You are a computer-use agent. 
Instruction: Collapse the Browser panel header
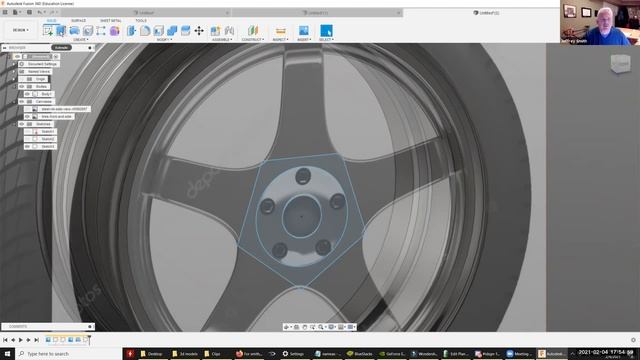point(4,48)
